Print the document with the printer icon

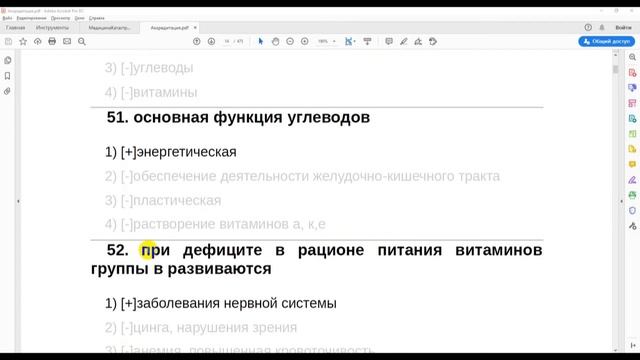point(52,41)
